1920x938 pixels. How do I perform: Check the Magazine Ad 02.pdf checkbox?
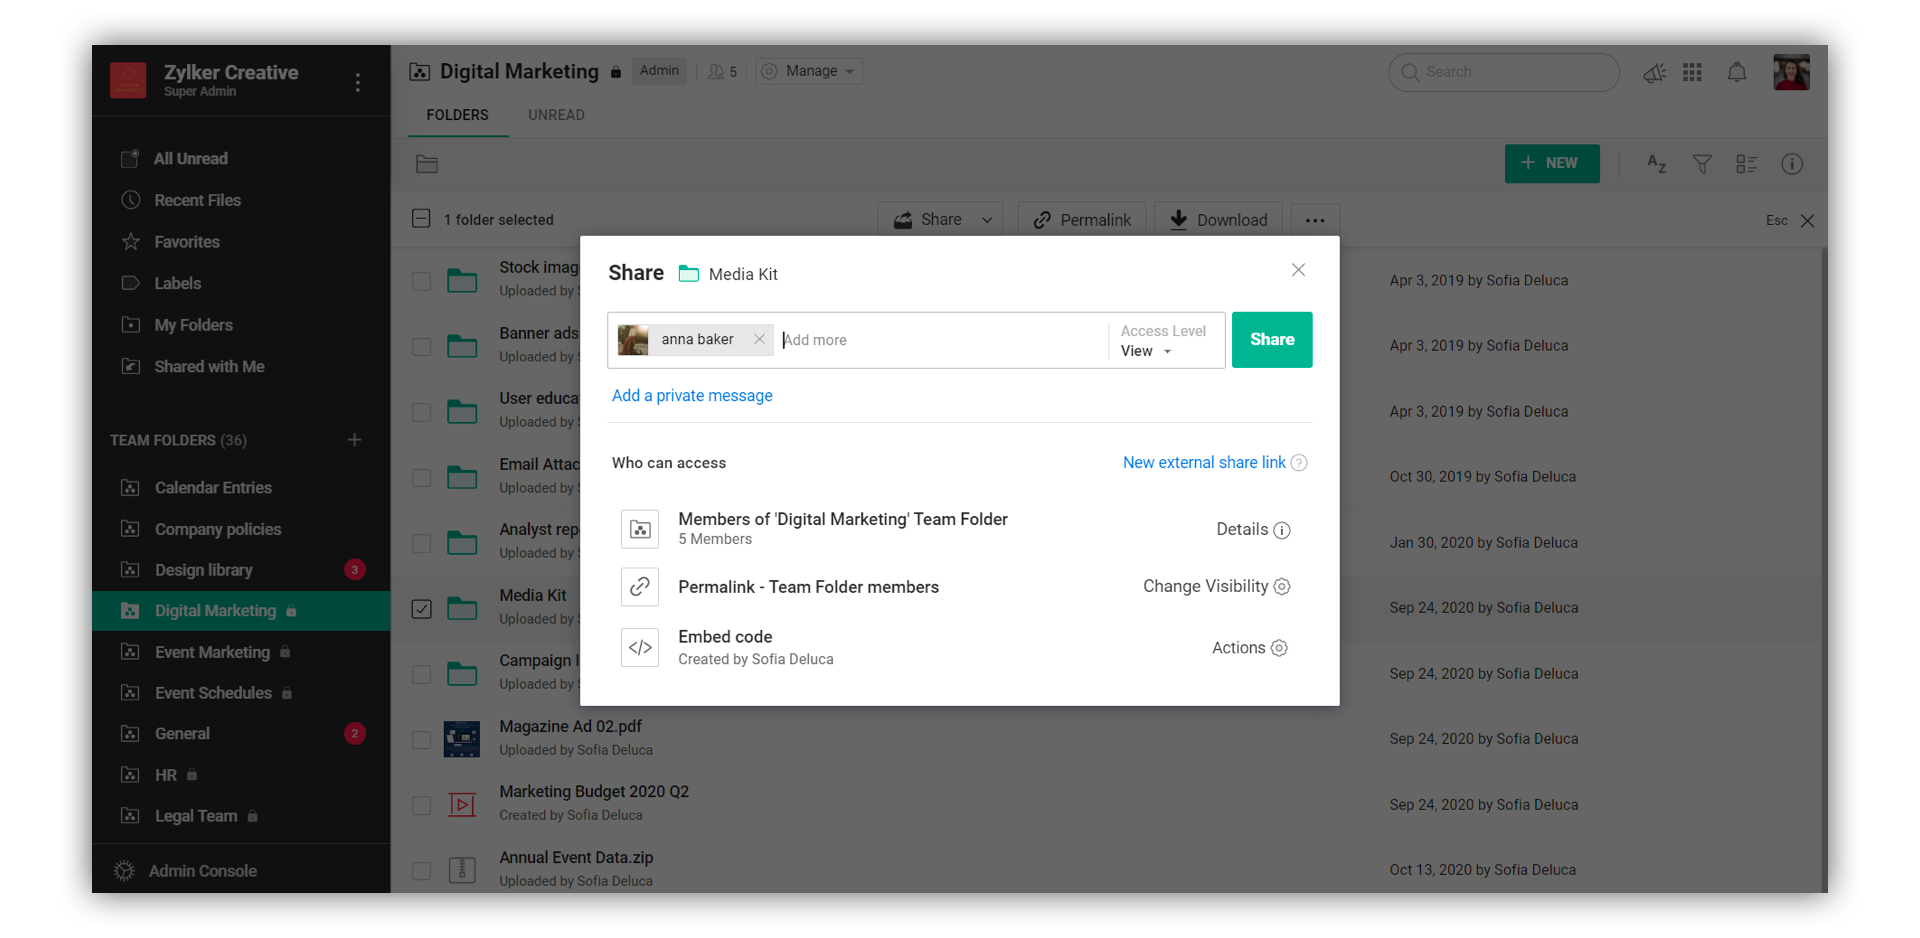pyautogui.click(x=422, y=740)
